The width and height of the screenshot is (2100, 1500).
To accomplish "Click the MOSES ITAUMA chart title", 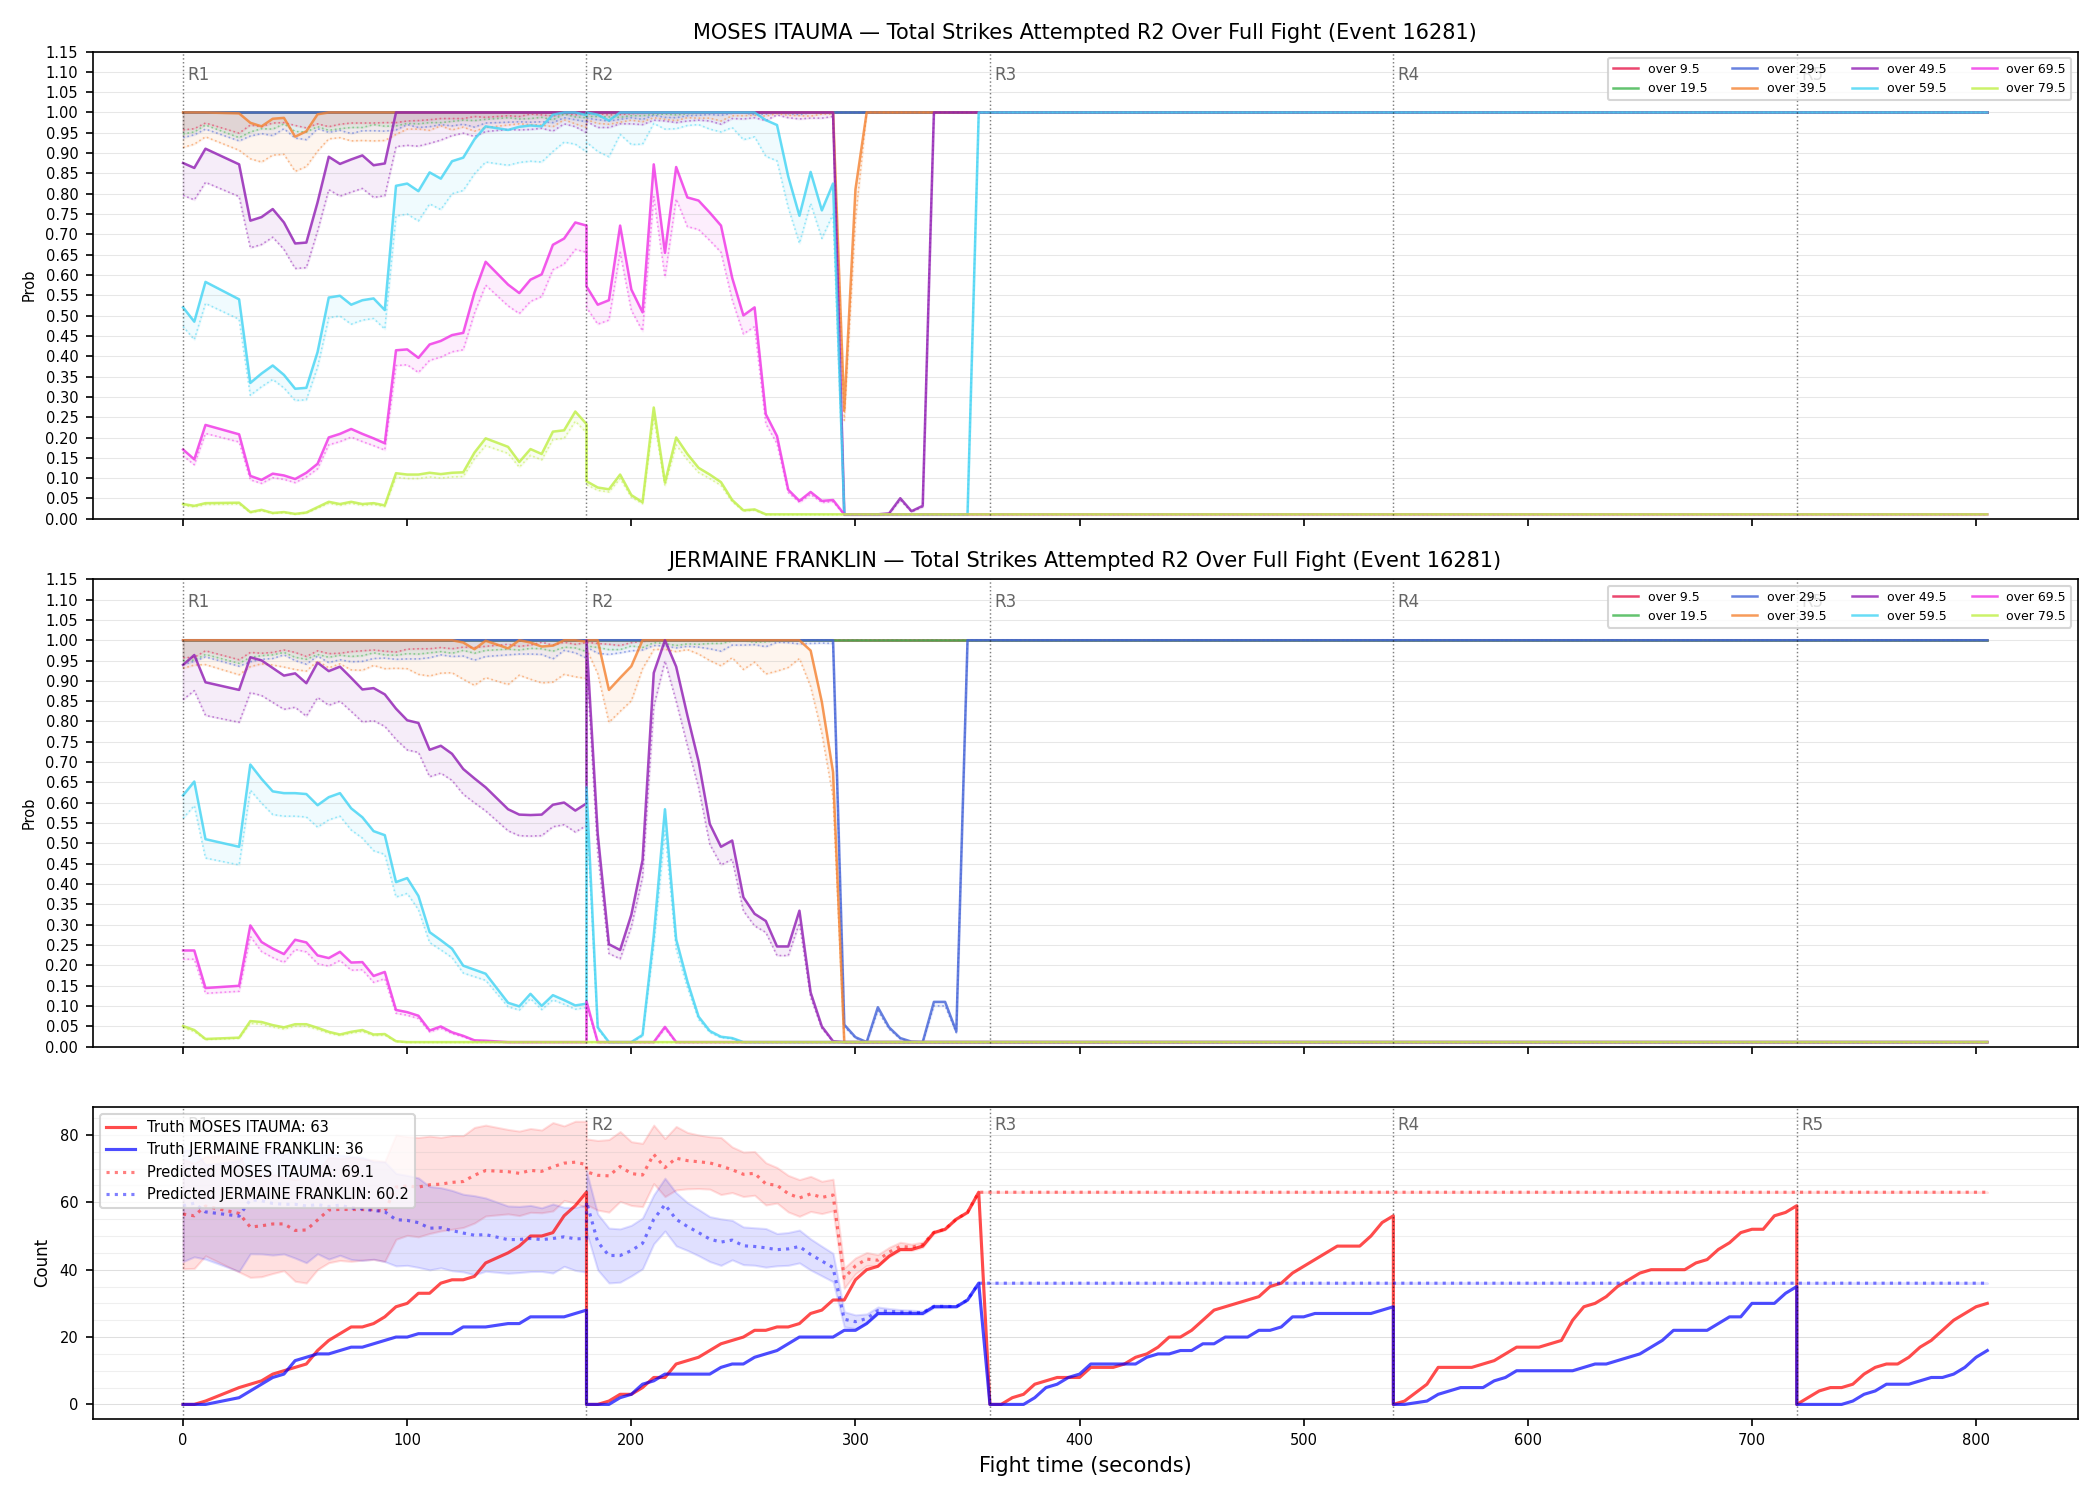I will (x=1084, y=32).
